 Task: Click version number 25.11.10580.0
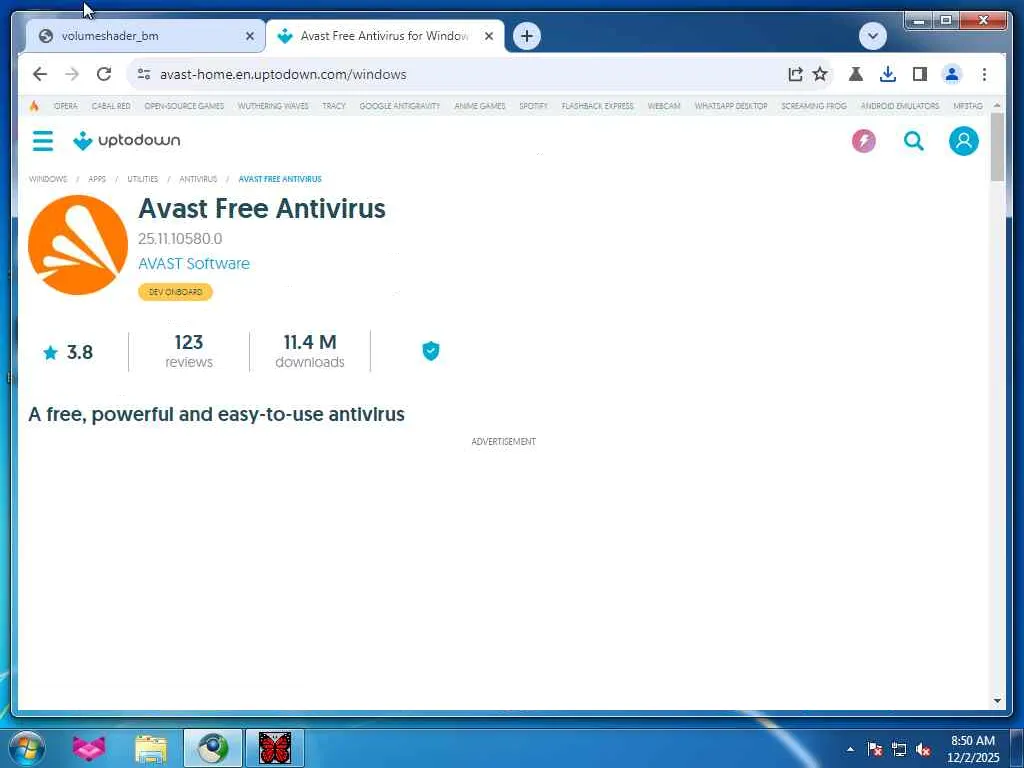[x=180, y=239]
